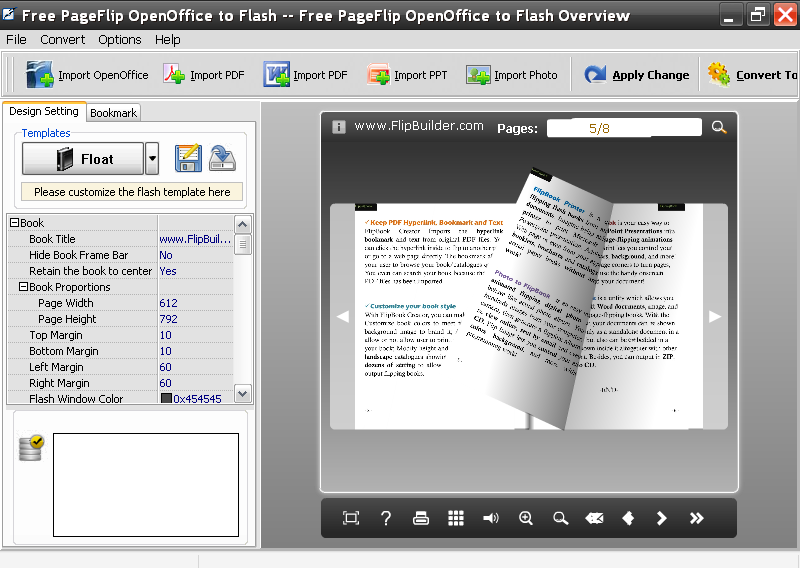Screen dimensions: 800x568
Task: Open the info icon in flipbook header
Action: [339, 127]
